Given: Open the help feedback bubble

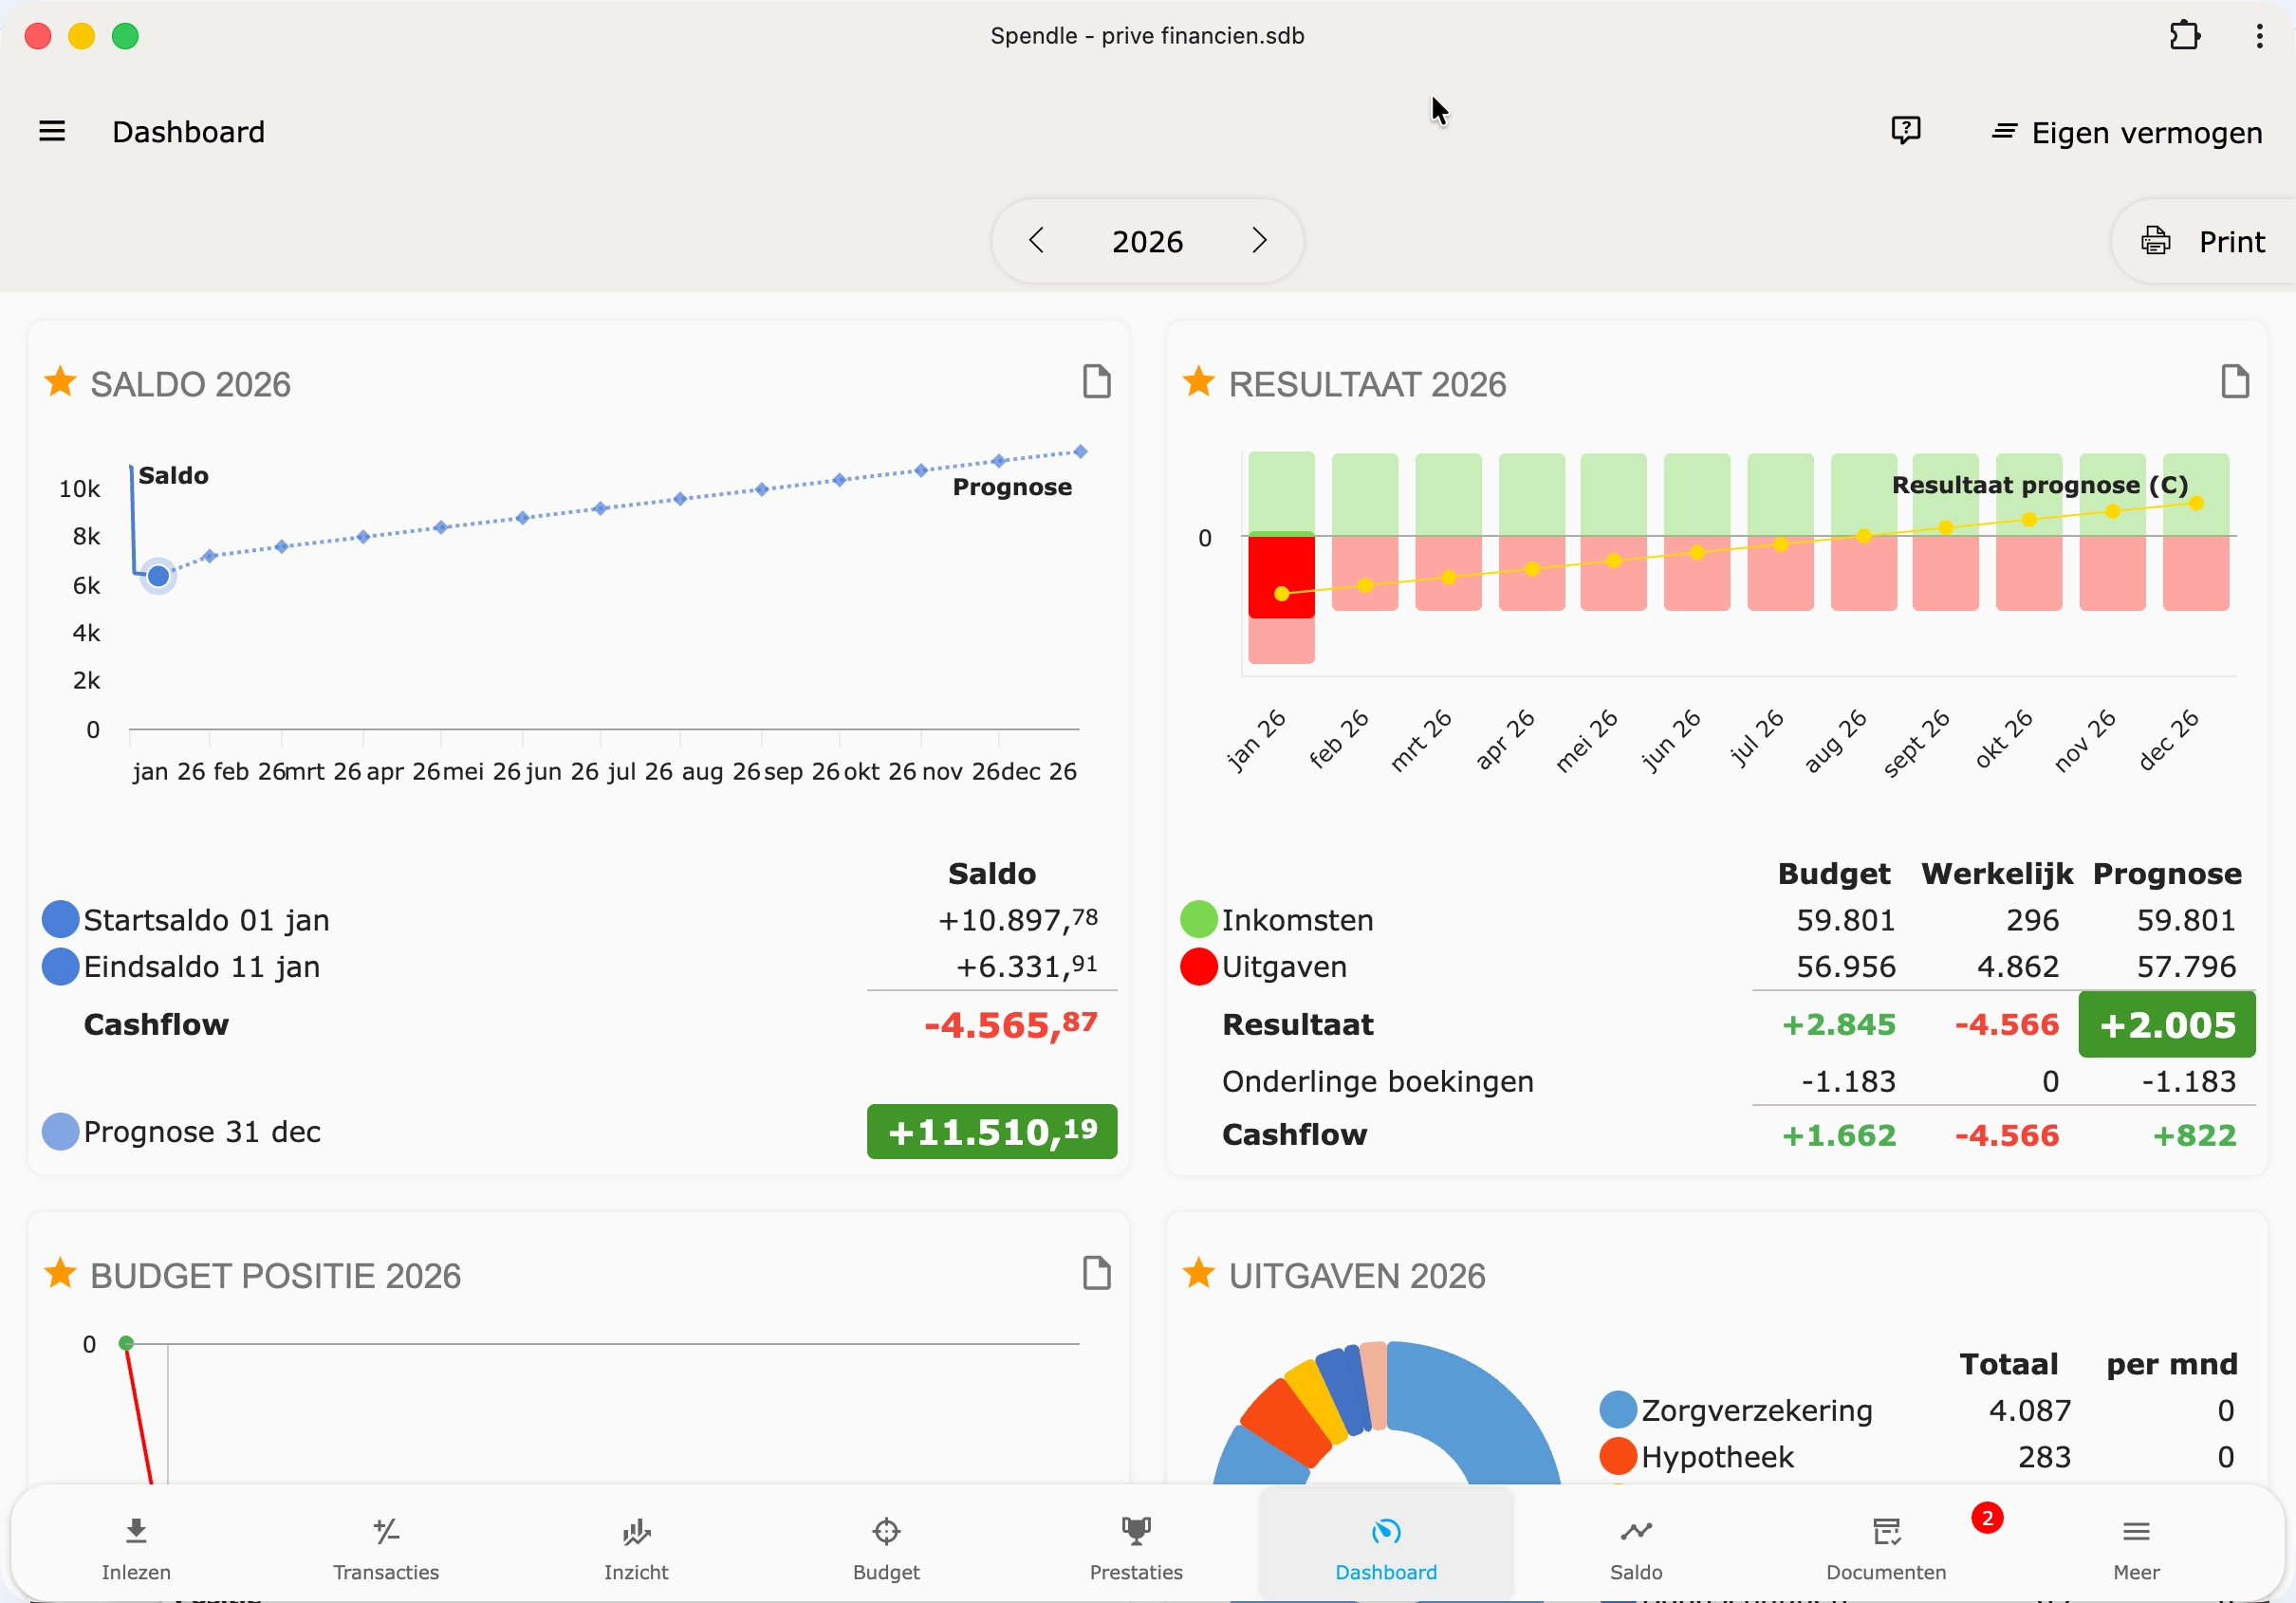Looking at the screenshot, I should (x=1905, y=131).
